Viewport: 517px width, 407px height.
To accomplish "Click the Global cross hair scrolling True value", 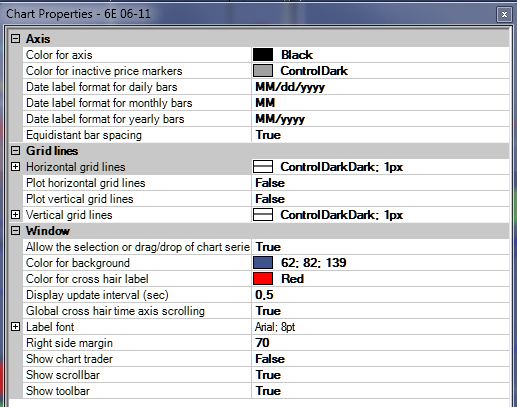I will [268, 311].
